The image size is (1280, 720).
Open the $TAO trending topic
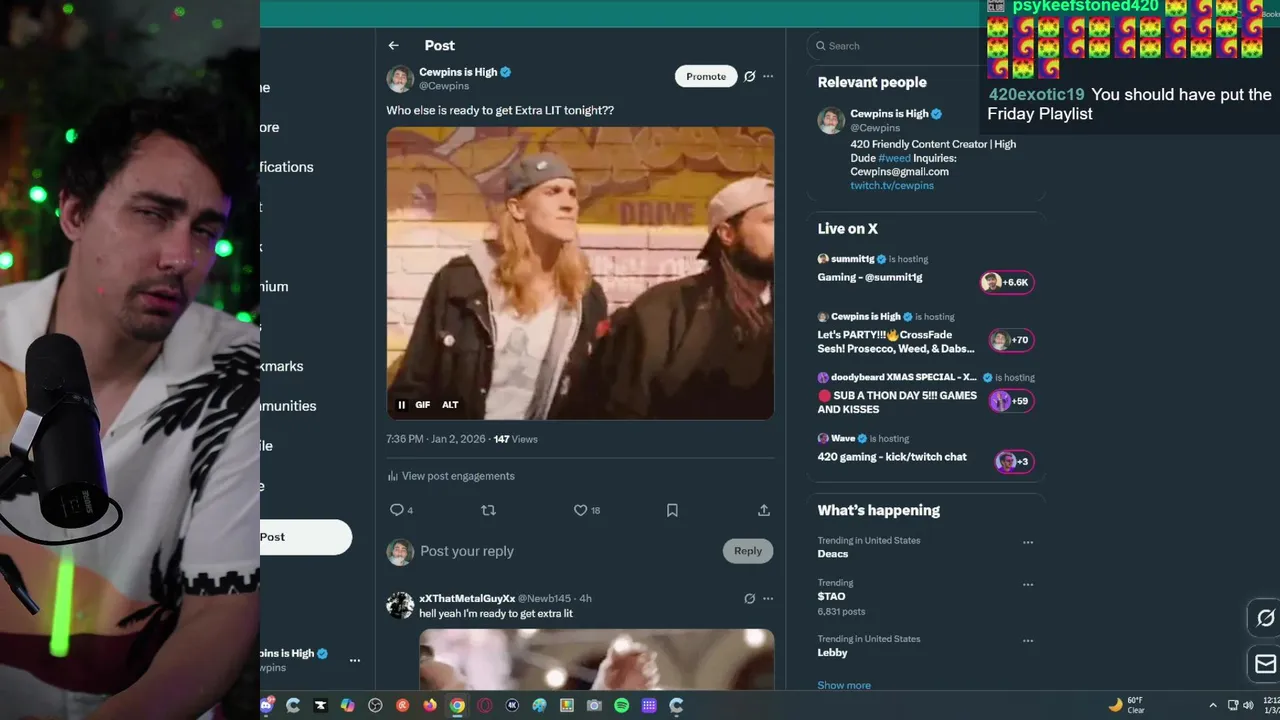(831, 596)
